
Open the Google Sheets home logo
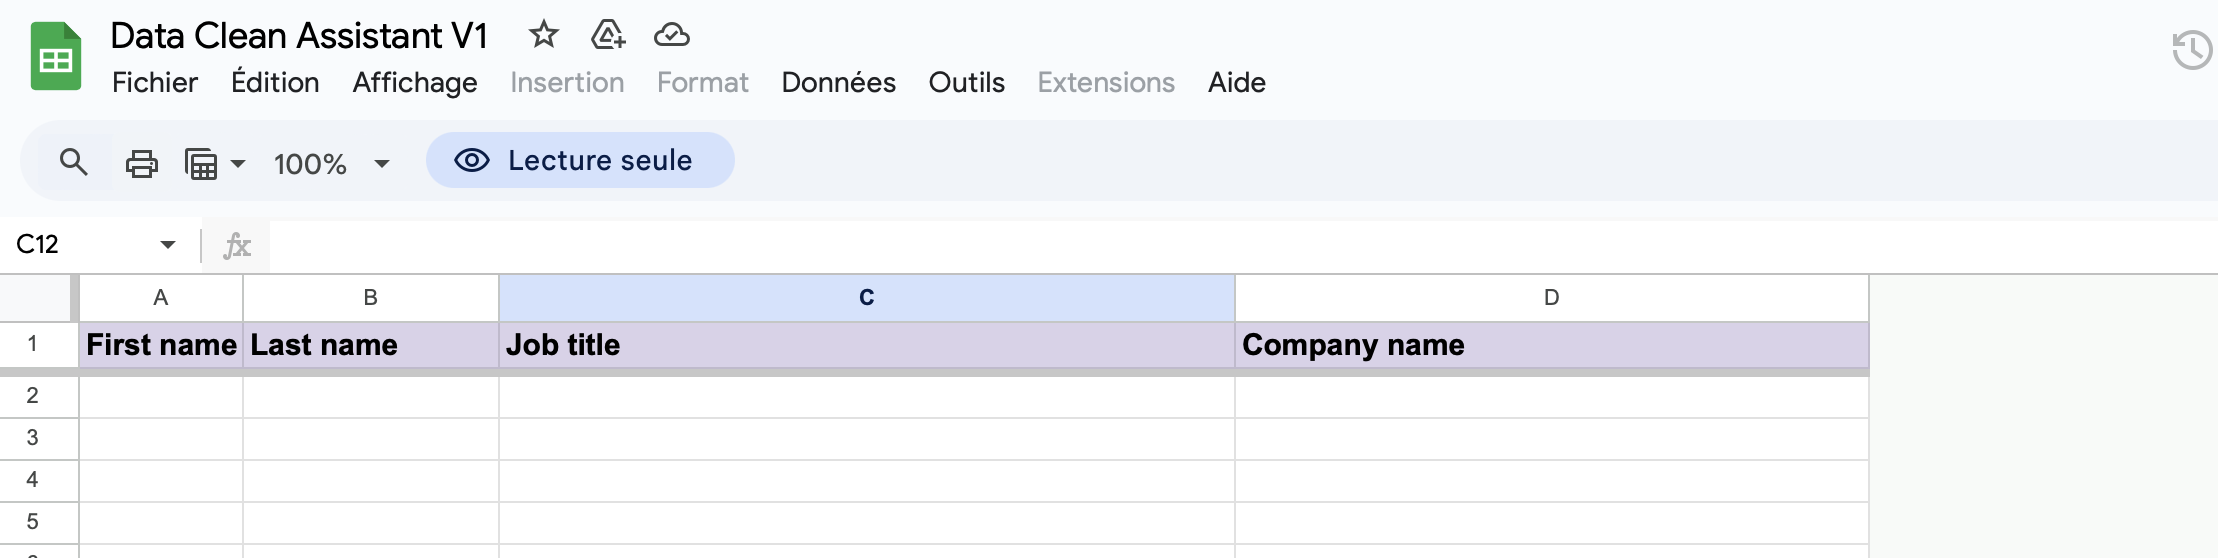click(56, 57)
